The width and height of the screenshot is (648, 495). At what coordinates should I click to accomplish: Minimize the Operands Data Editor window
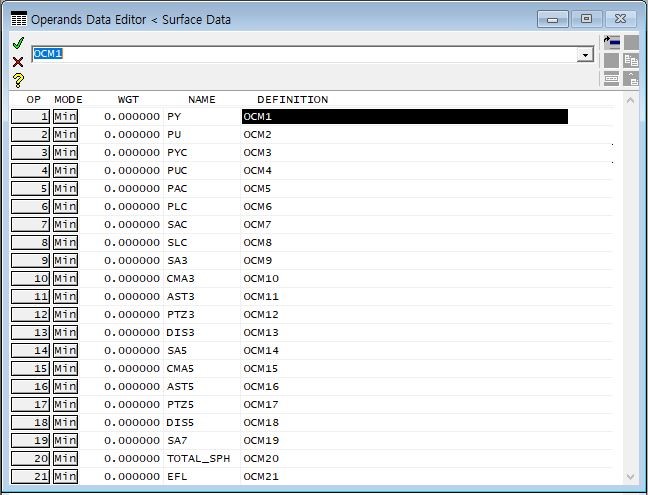[553, 19]
